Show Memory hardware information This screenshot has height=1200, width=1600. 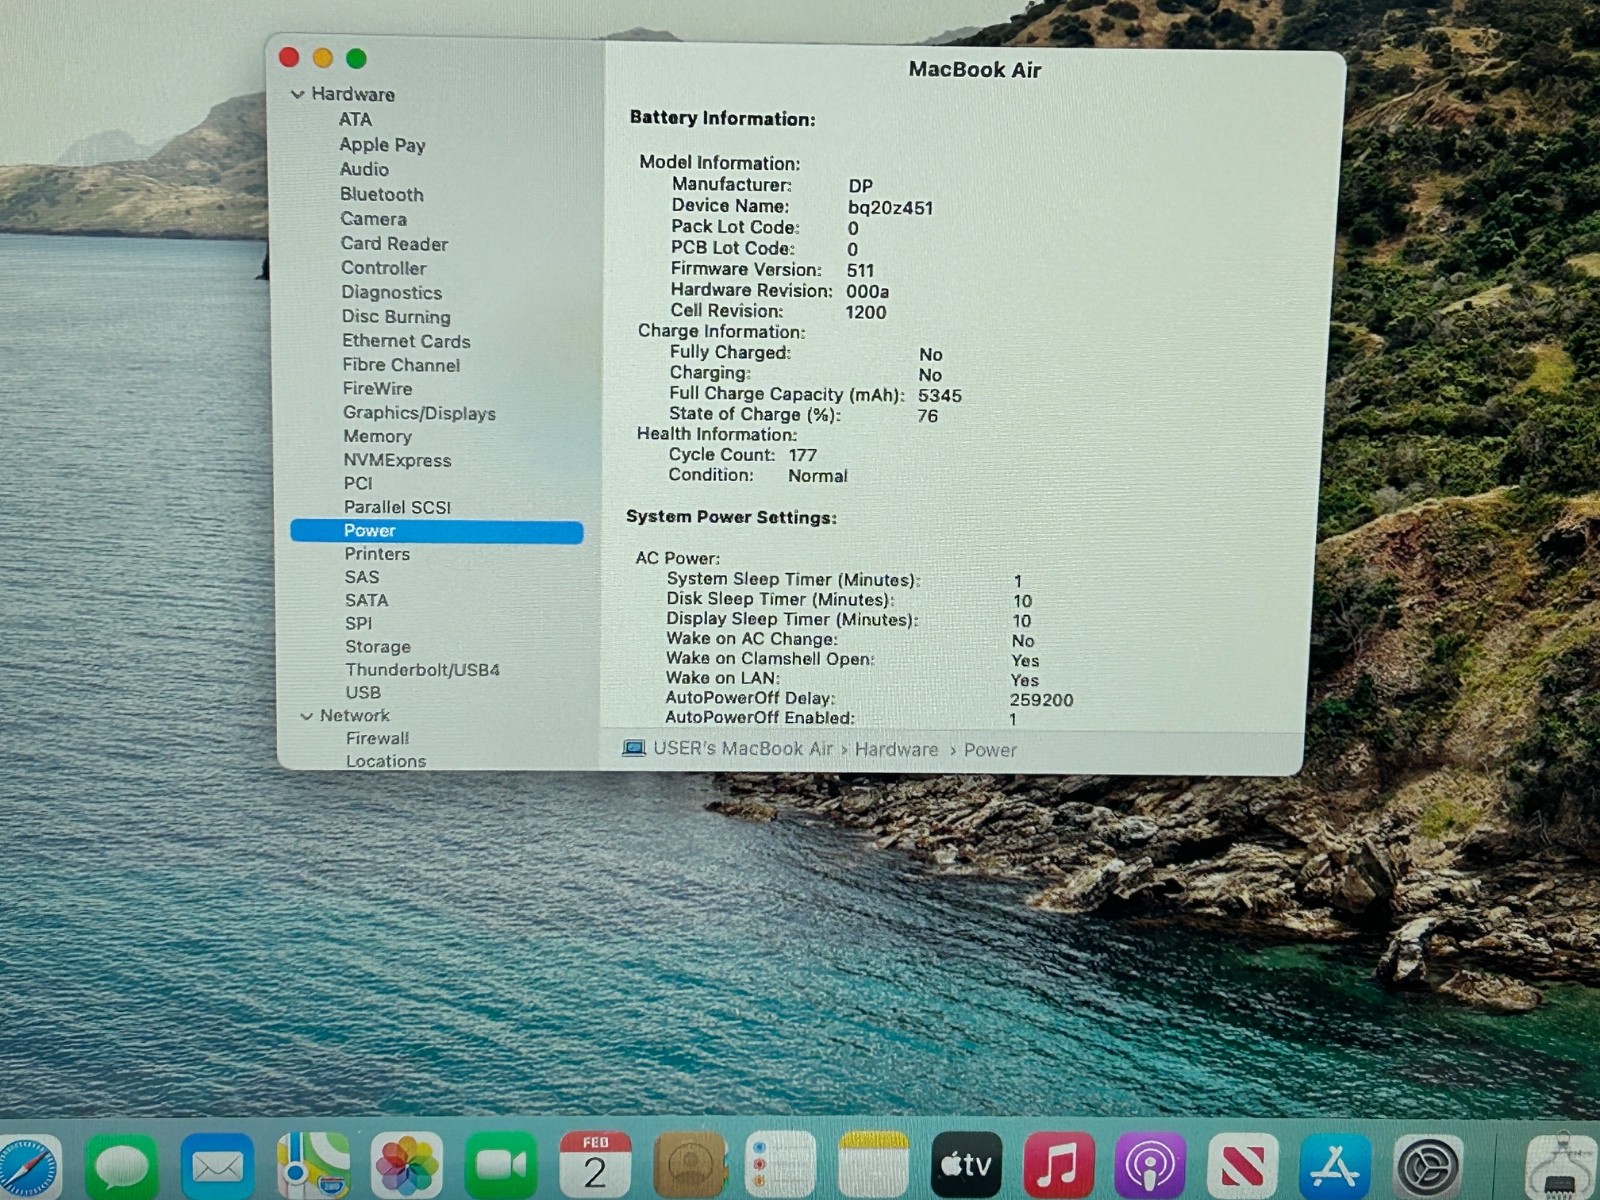[x=377, y=436]
